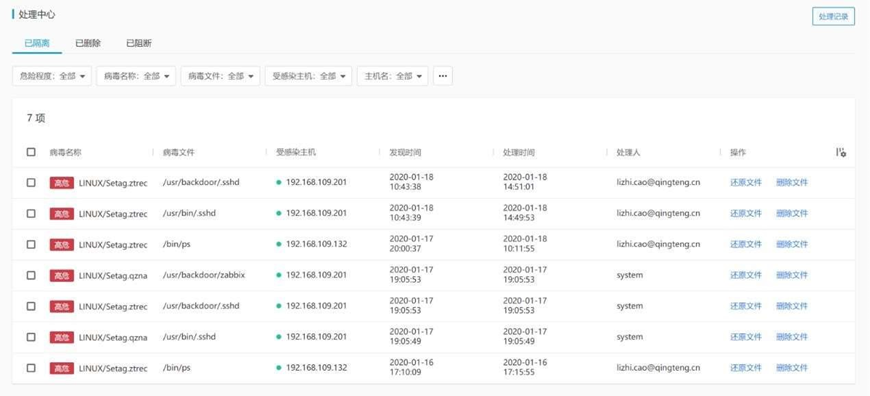The width and height of the screenshot is (870, 396).
Task: Click the green status dot in the first row
Action: (x=279, y=182)
